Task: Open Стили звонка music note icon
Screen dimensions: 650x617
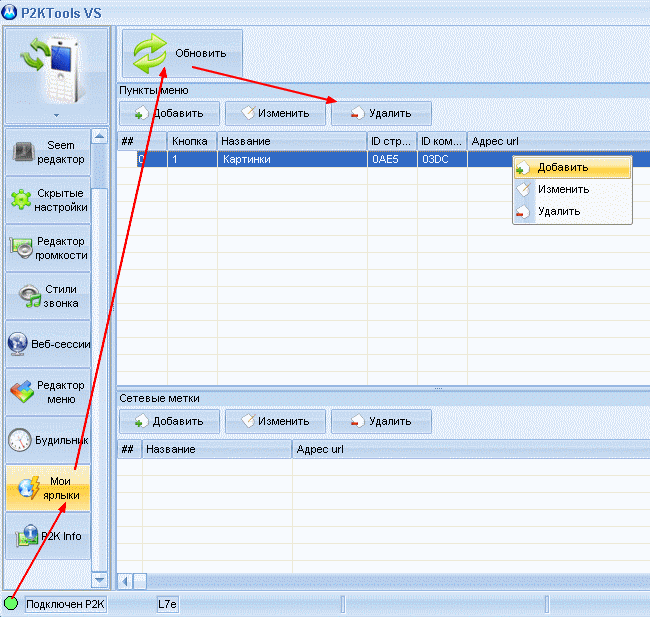Action: (x=30, y=296)
